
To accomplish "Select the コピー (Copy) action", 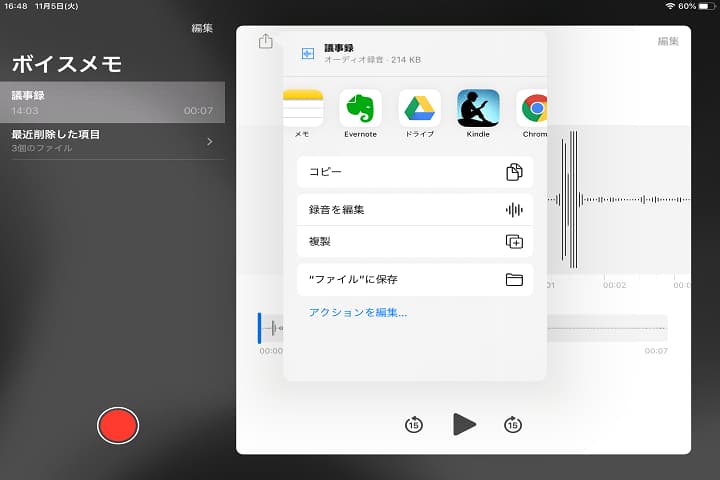I will tap(415, 172).
